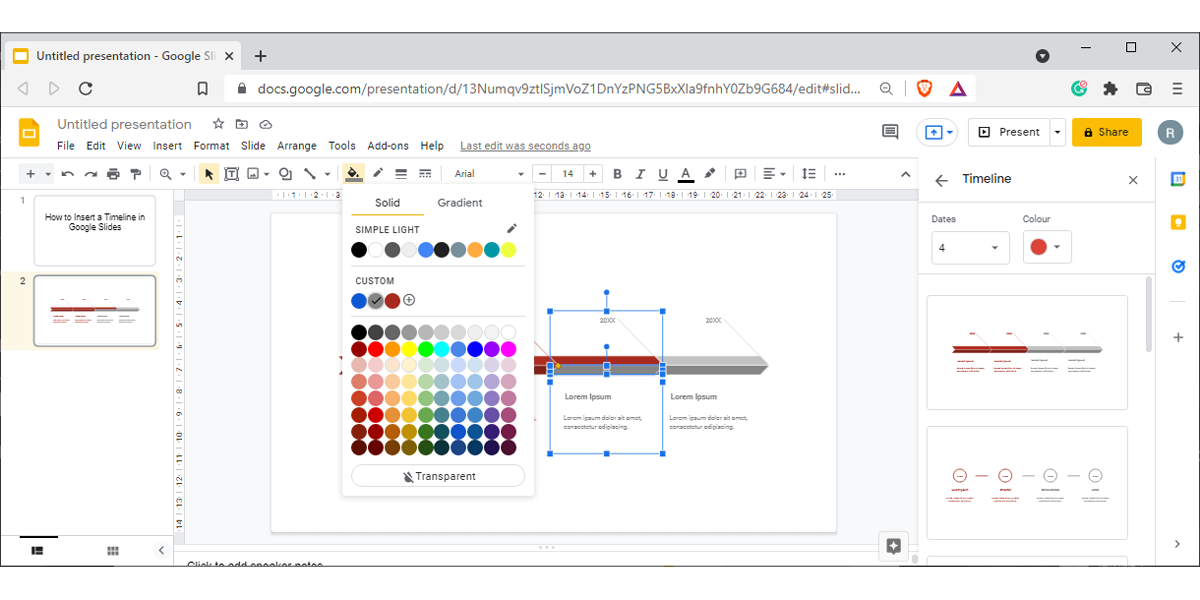
Task: Select the cursor select tool
Action: [x=209, y=174]
